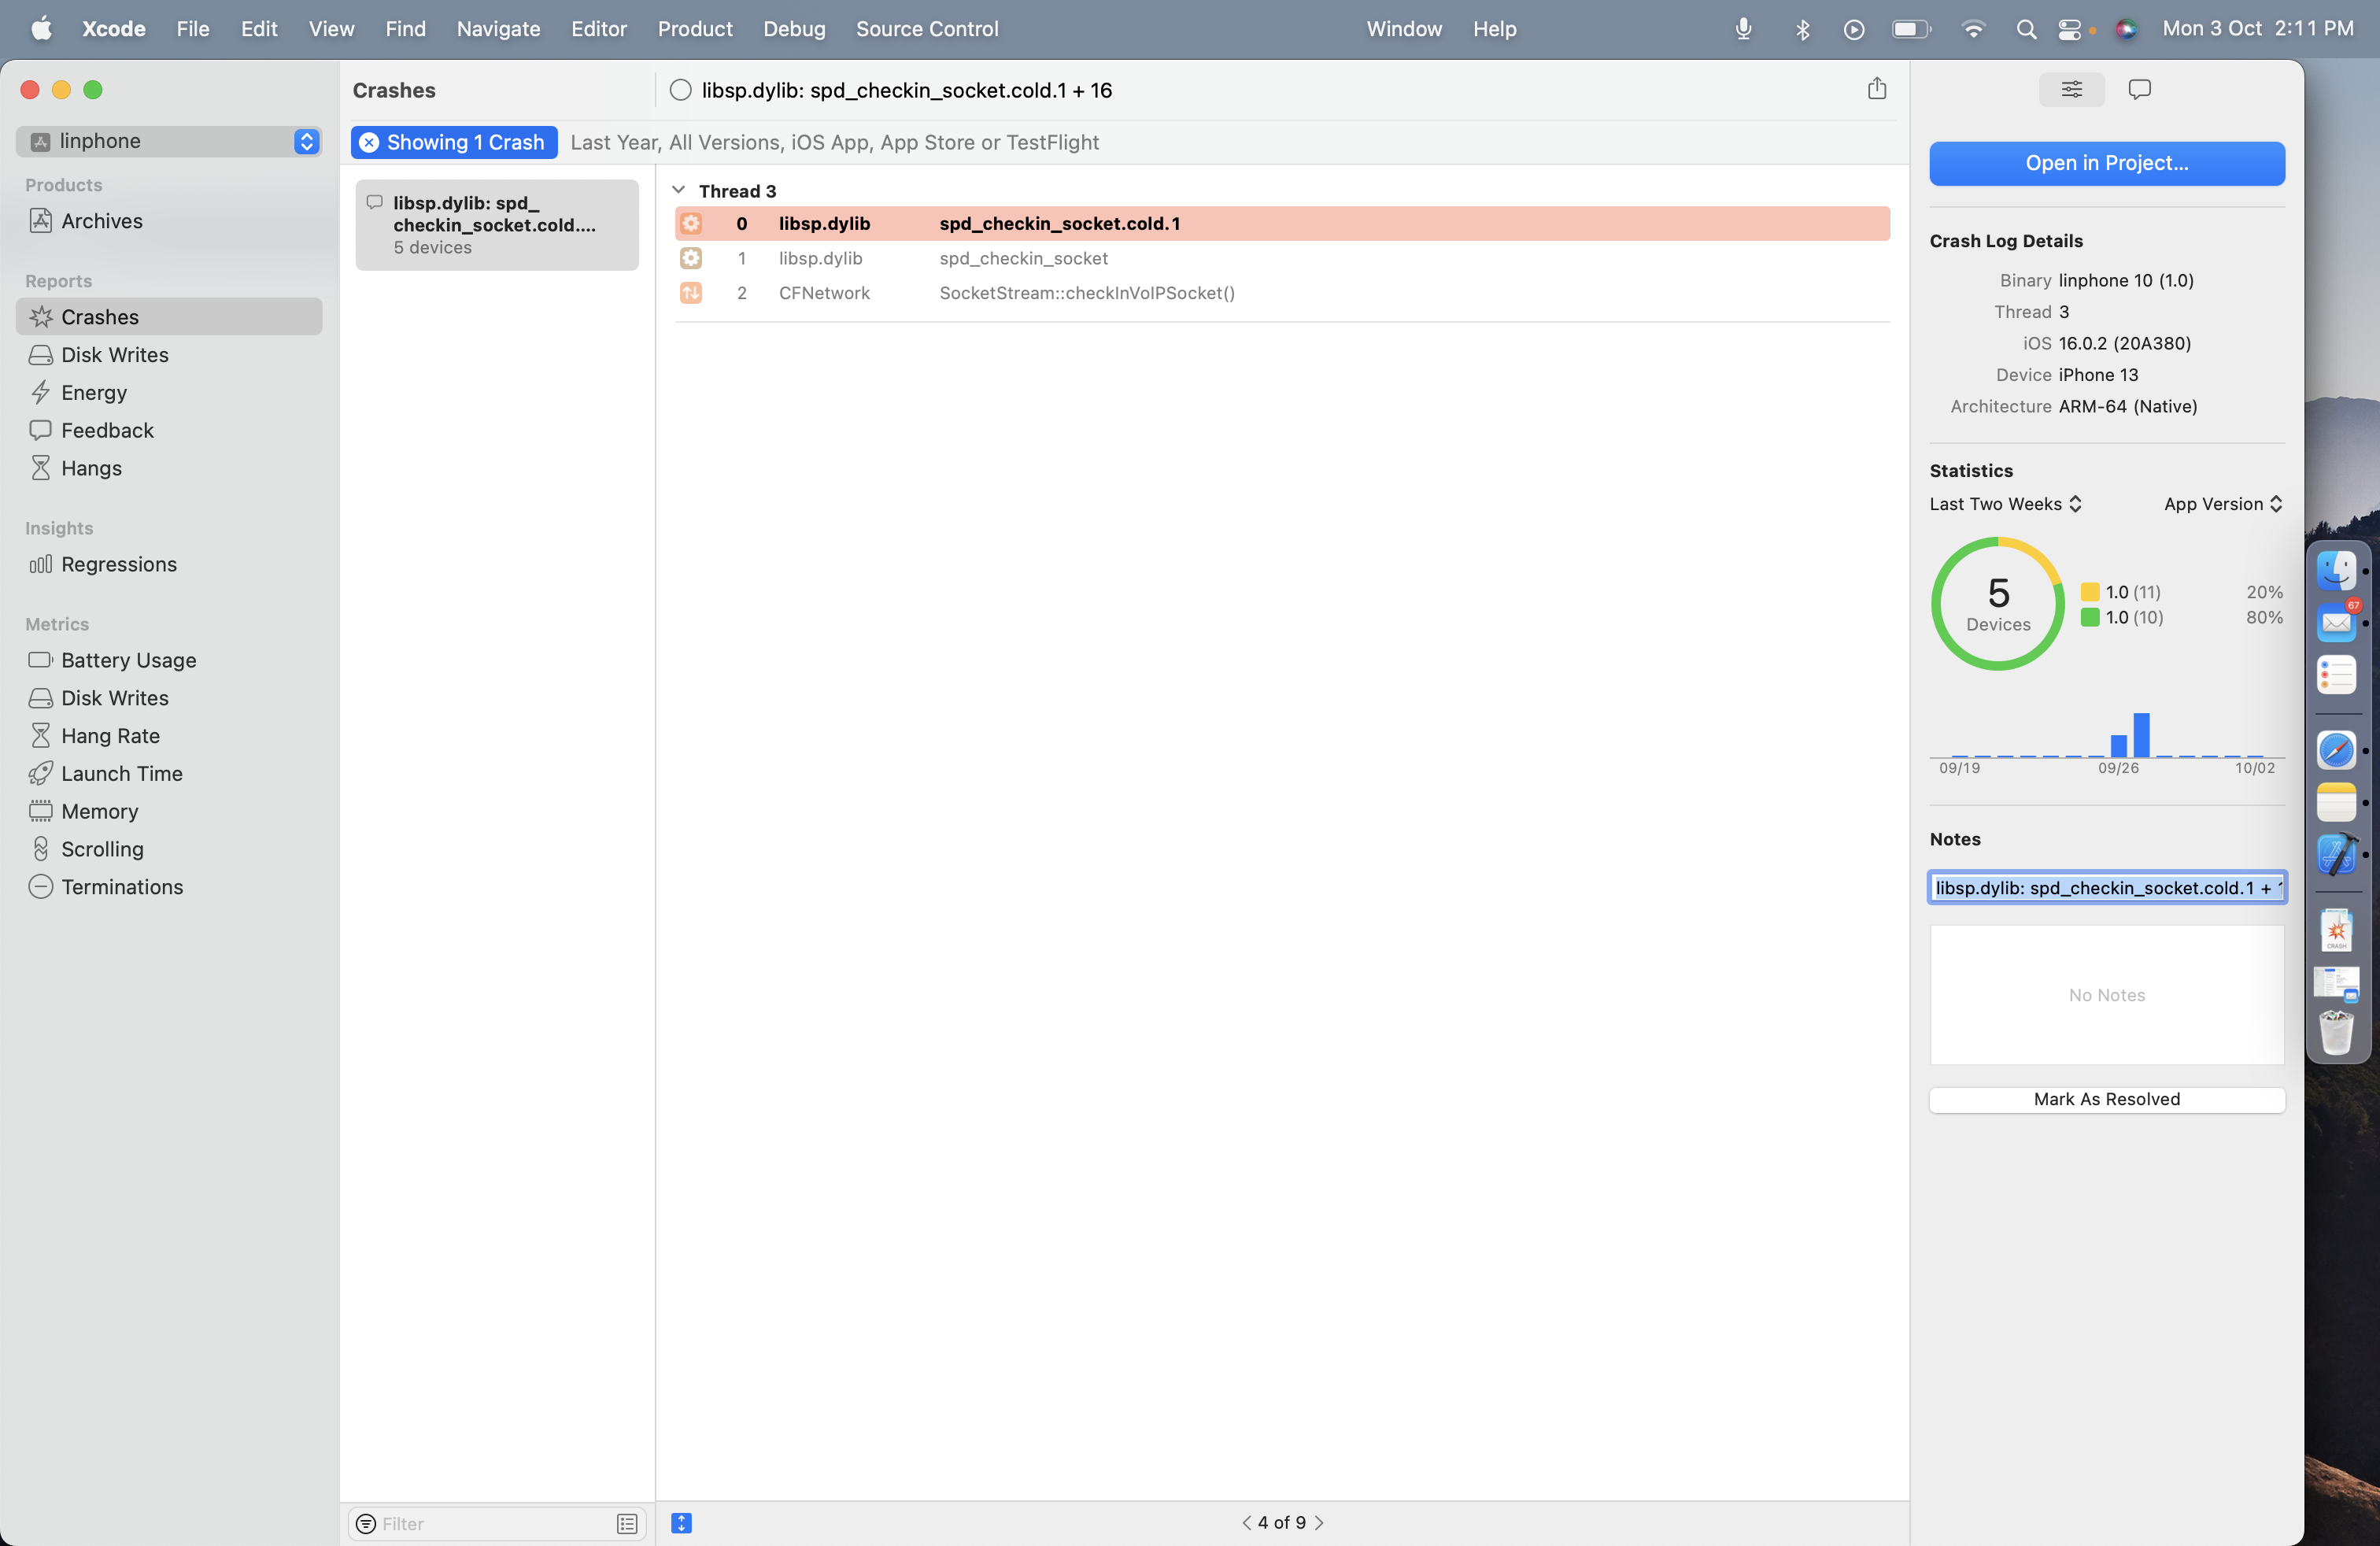Click the microphone icon in the menu bar
The height and width of the screenshot is (1546, 2380).
[x=1743, y=29]
